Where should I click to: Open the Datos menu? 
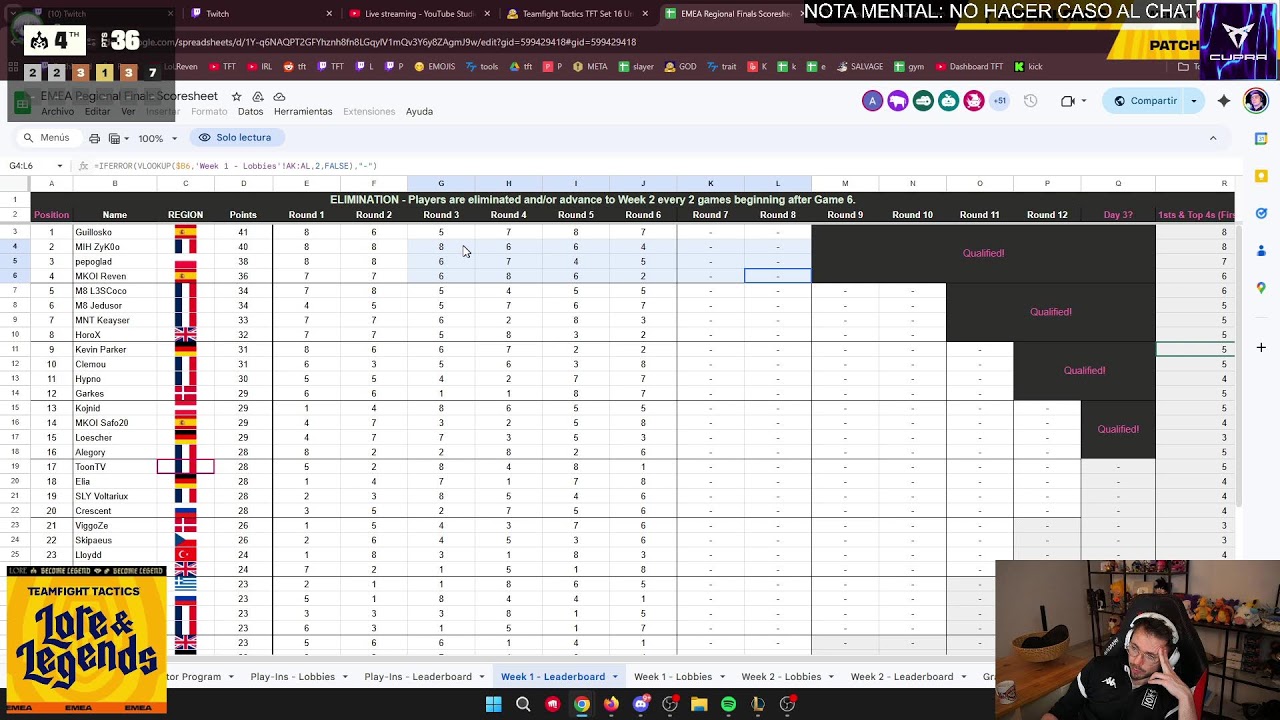point(250,111)
